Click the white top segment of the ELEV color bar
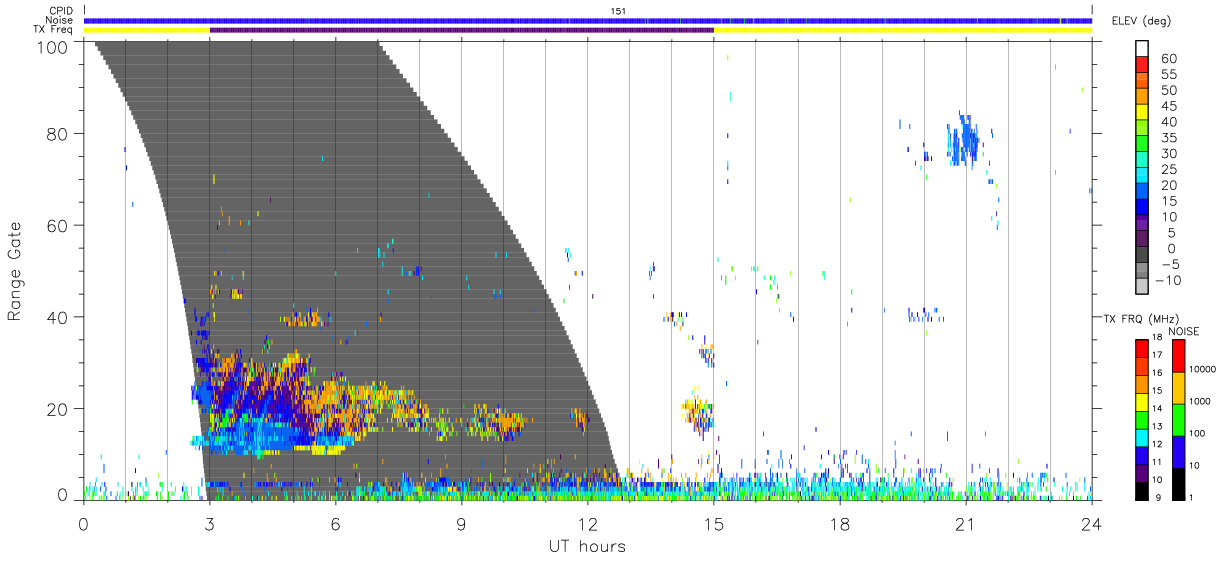This screenshot has height=567, width=1228. pyautogui.click(x=1142, y=49)
